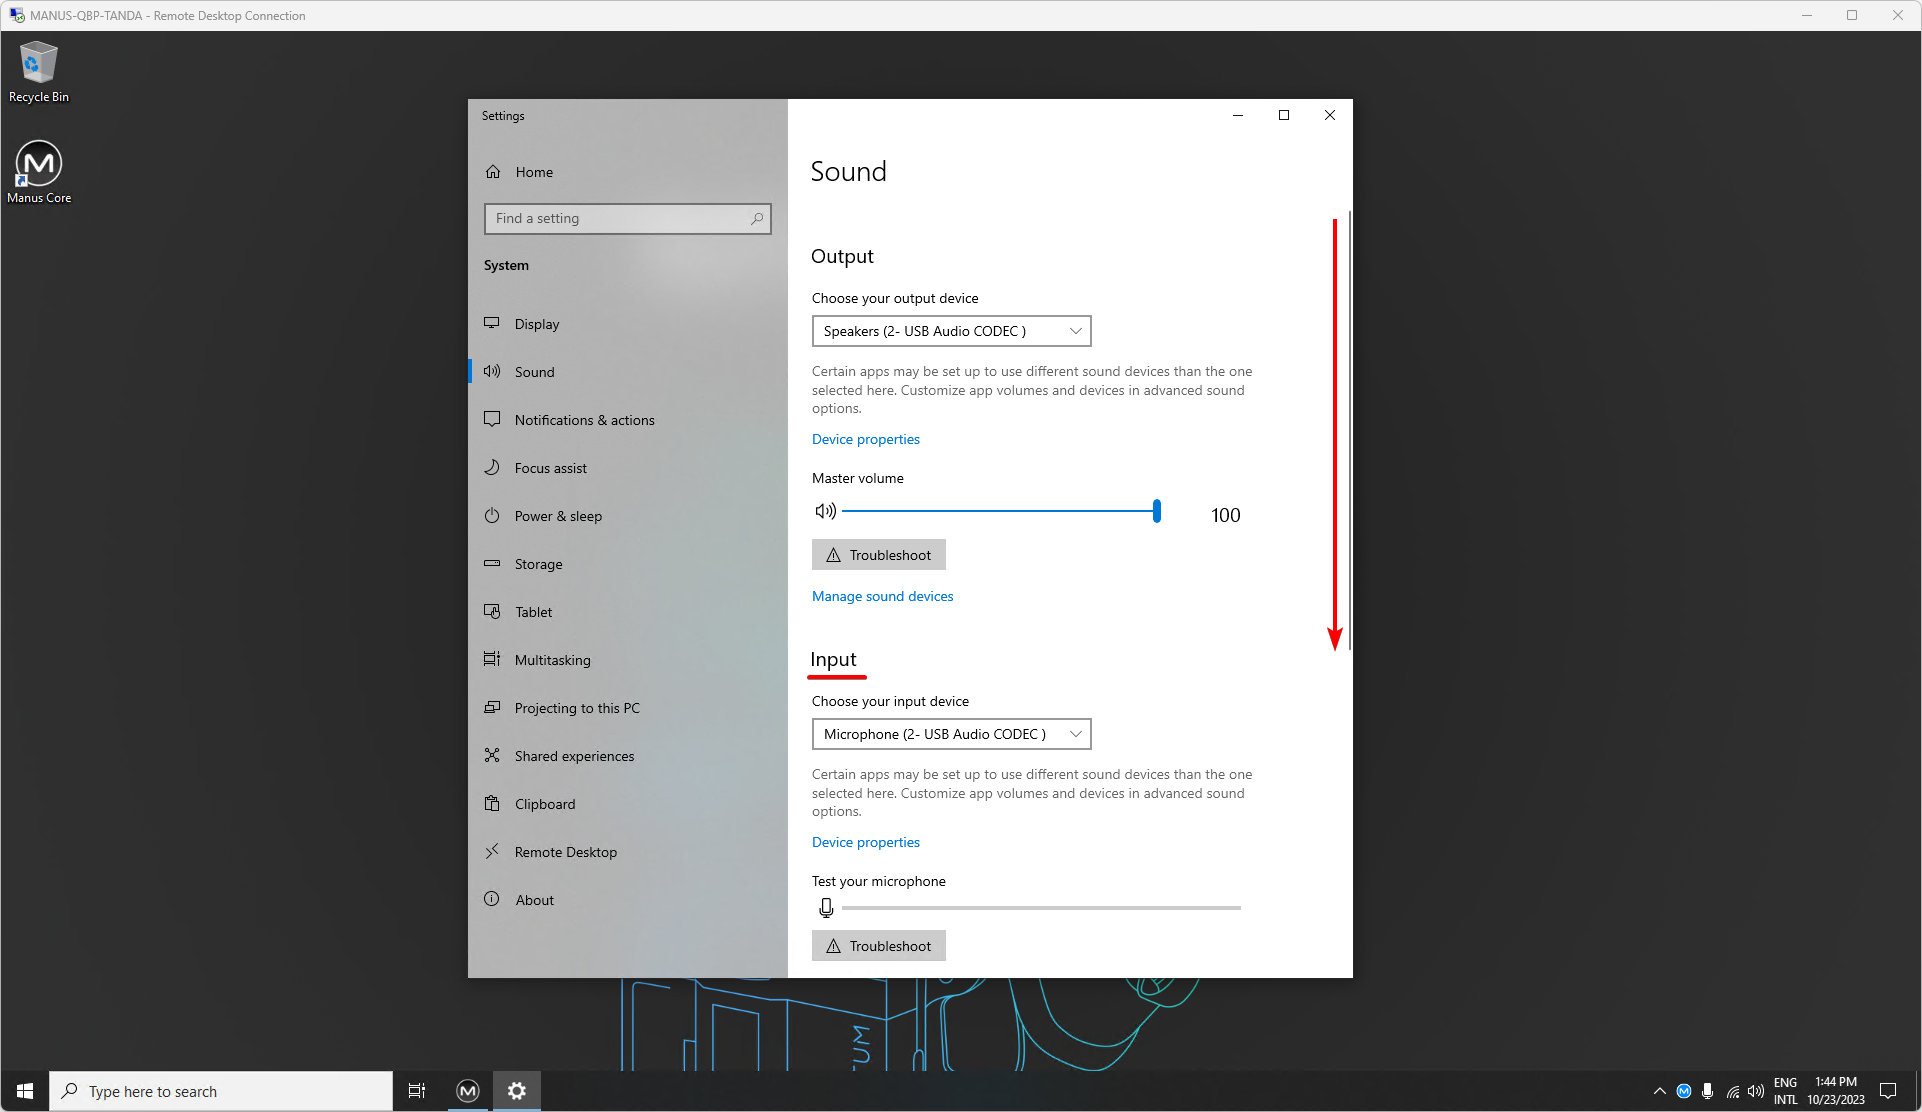The image size is (1922, 1112).
Task: Click the master volume slider track
Action: click(x=998, y=511)
